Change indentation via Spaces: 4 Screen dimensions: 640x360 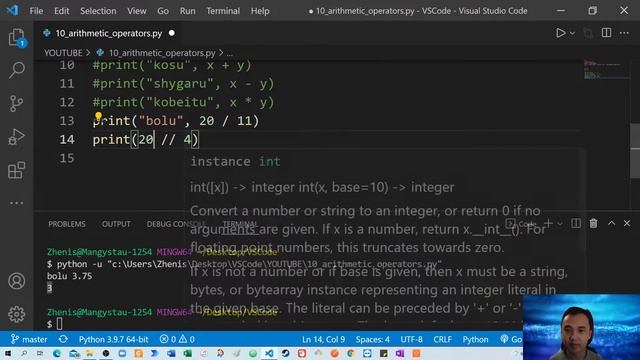pos(372,339)
